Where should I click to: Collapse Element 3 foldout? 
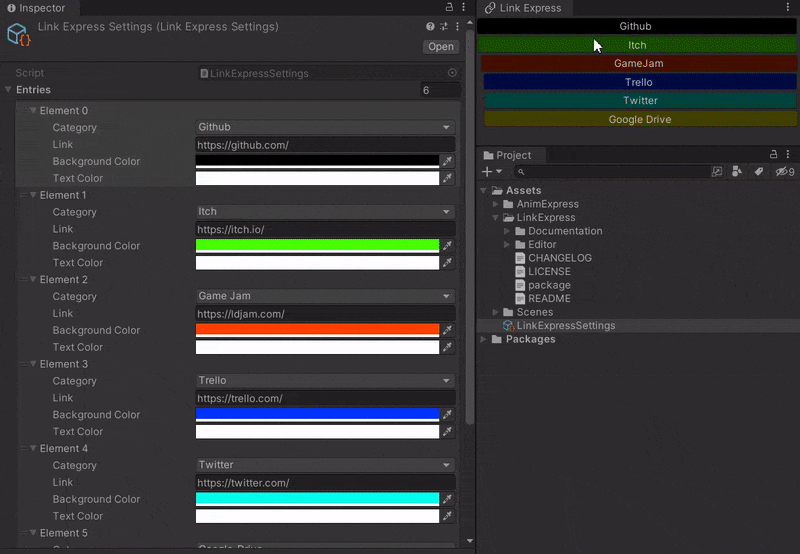pyautogui.click(x=33, y=364)
